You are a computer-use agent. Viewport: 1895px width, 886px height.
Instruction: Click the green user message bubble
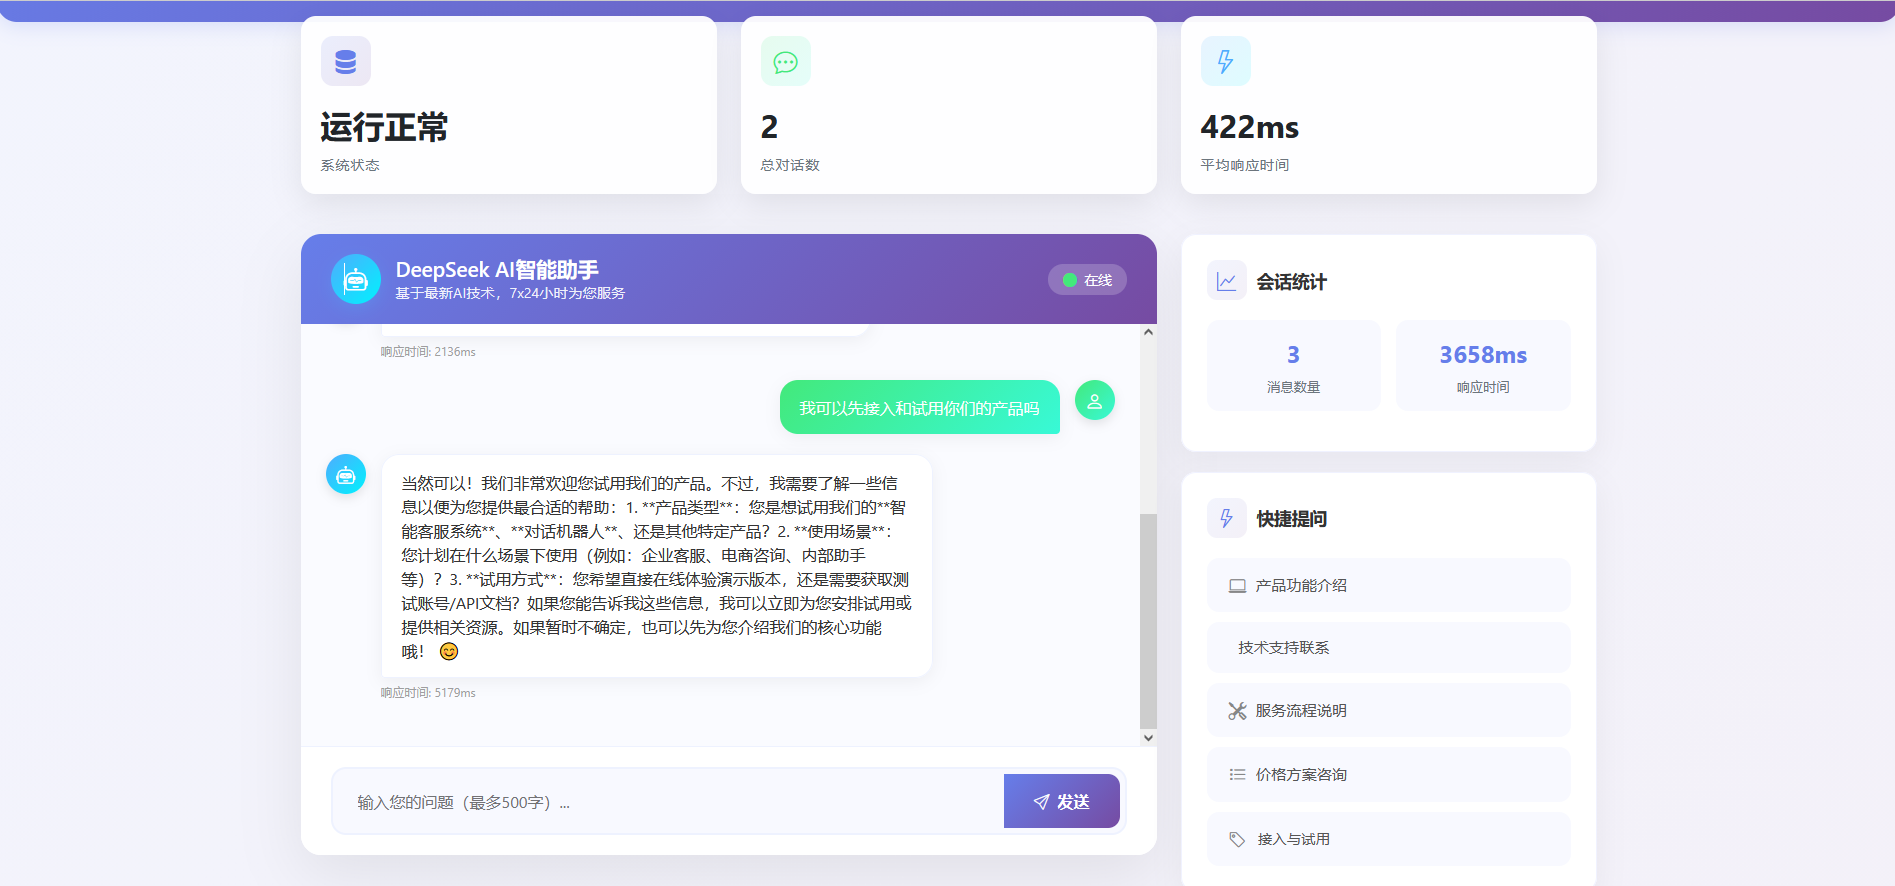[919, 408]
